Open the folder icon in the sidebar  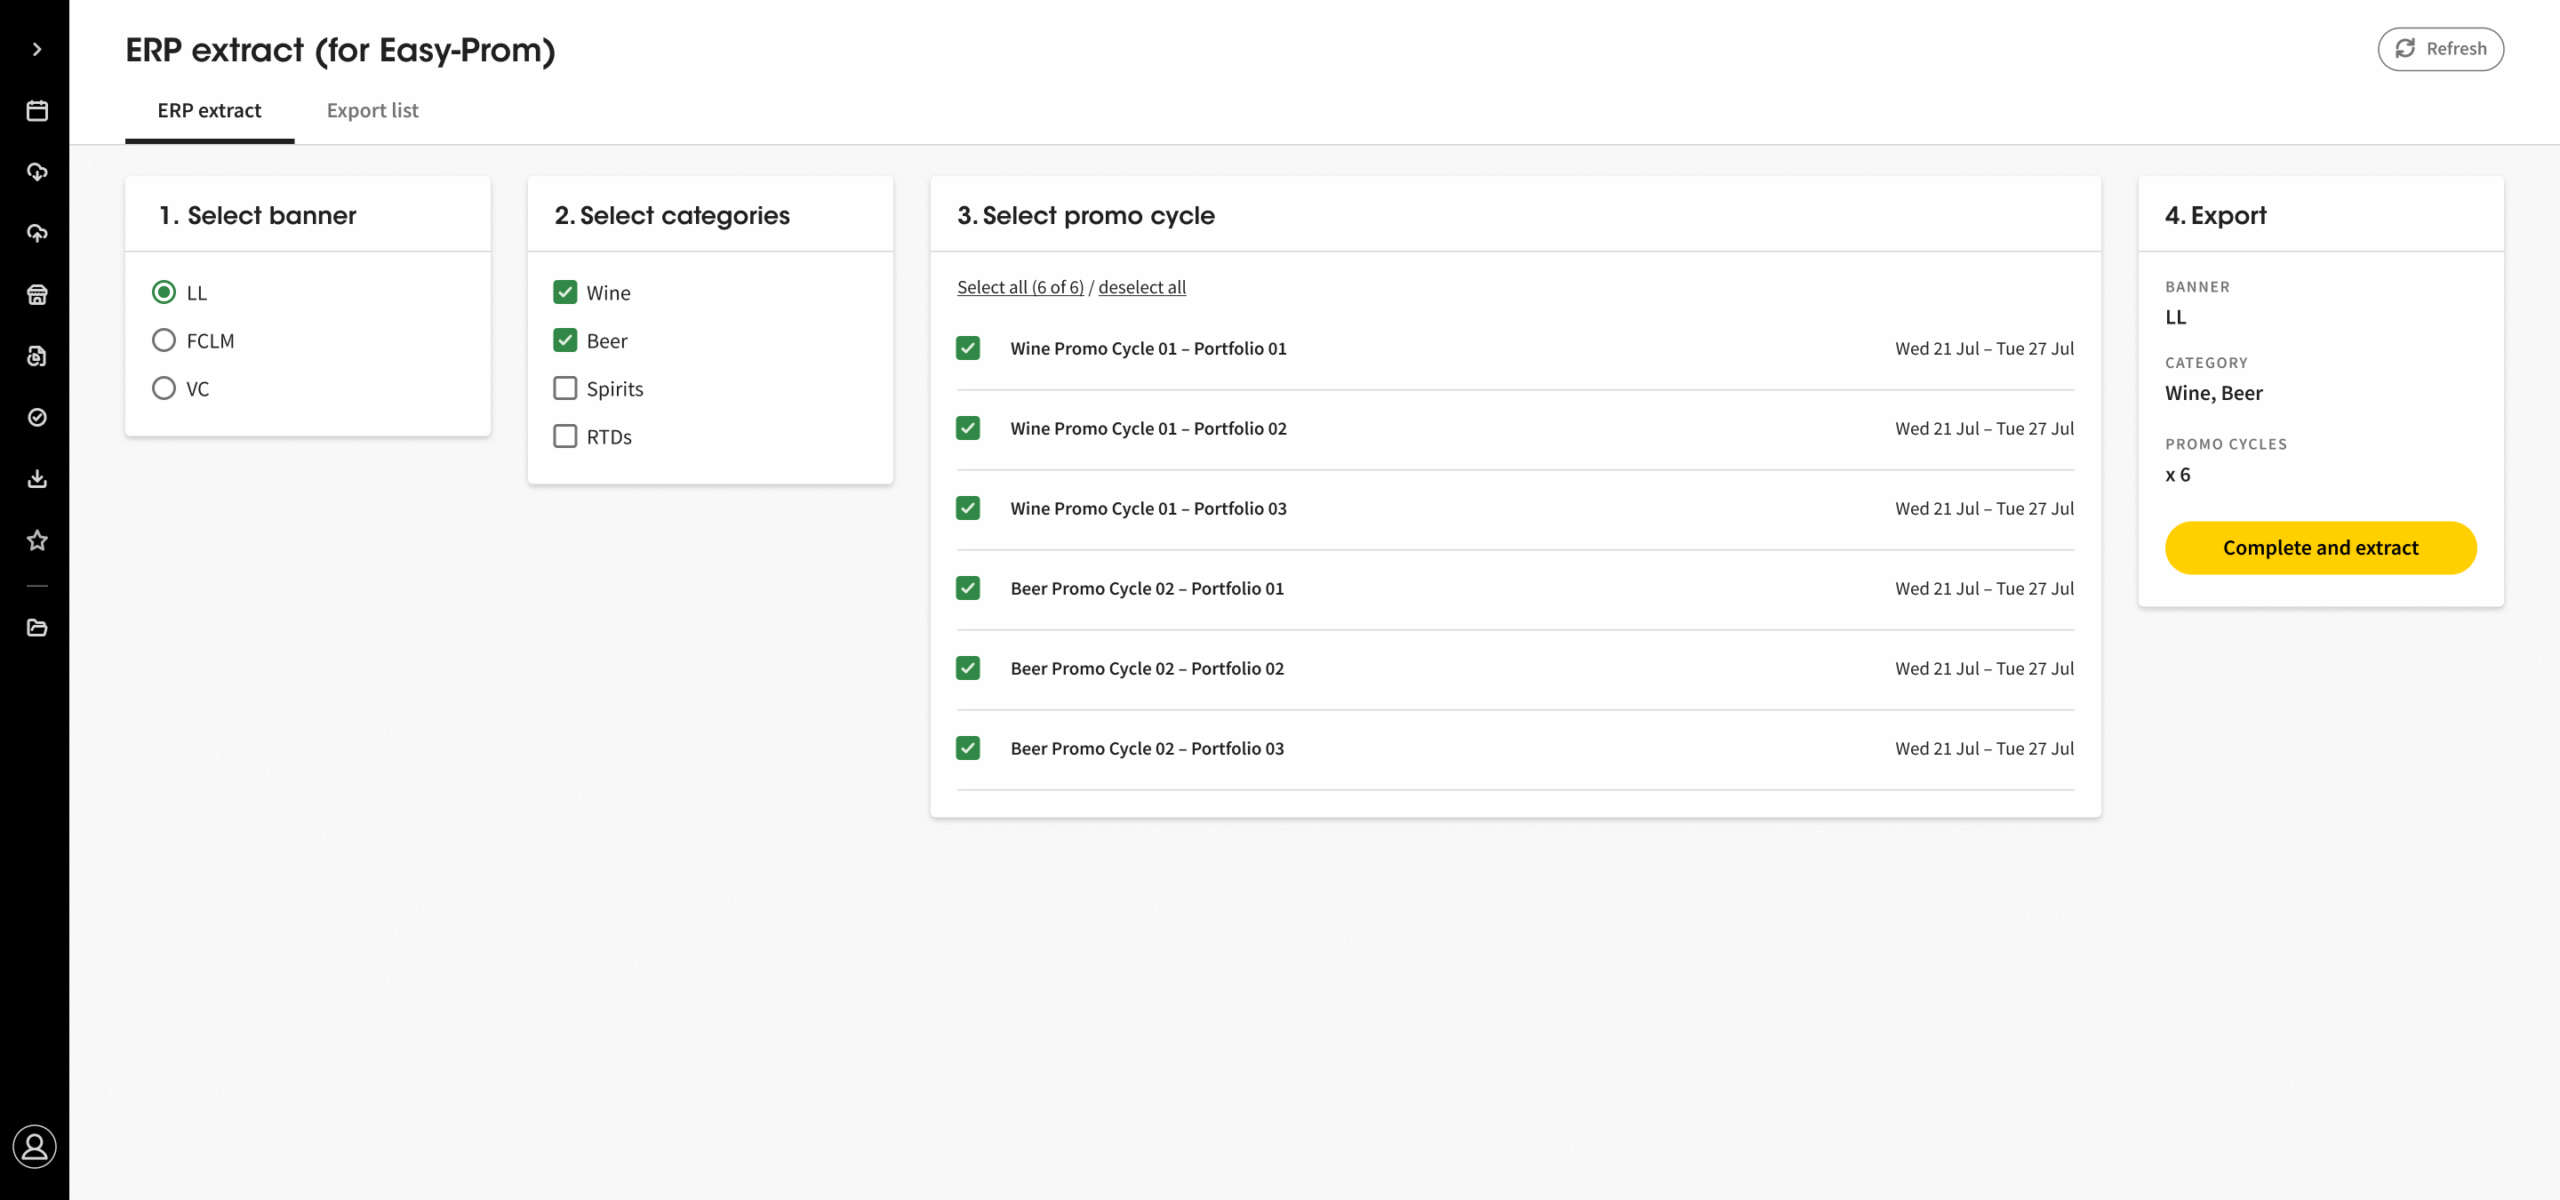[37, 628]
